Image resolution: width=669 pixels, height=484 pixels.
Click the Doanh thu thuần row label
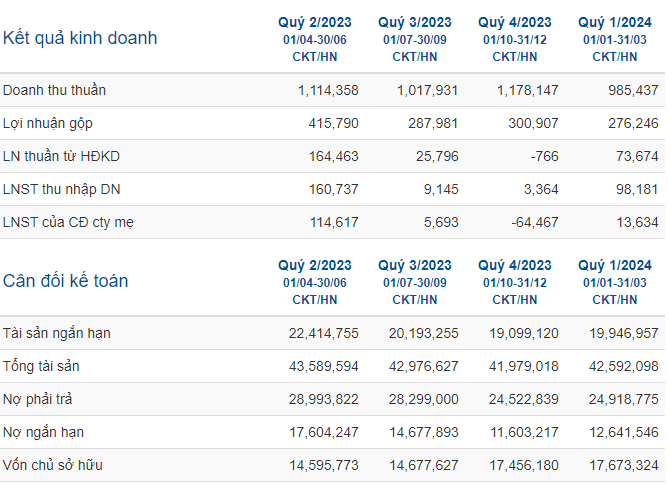click(x=54, y=90)
